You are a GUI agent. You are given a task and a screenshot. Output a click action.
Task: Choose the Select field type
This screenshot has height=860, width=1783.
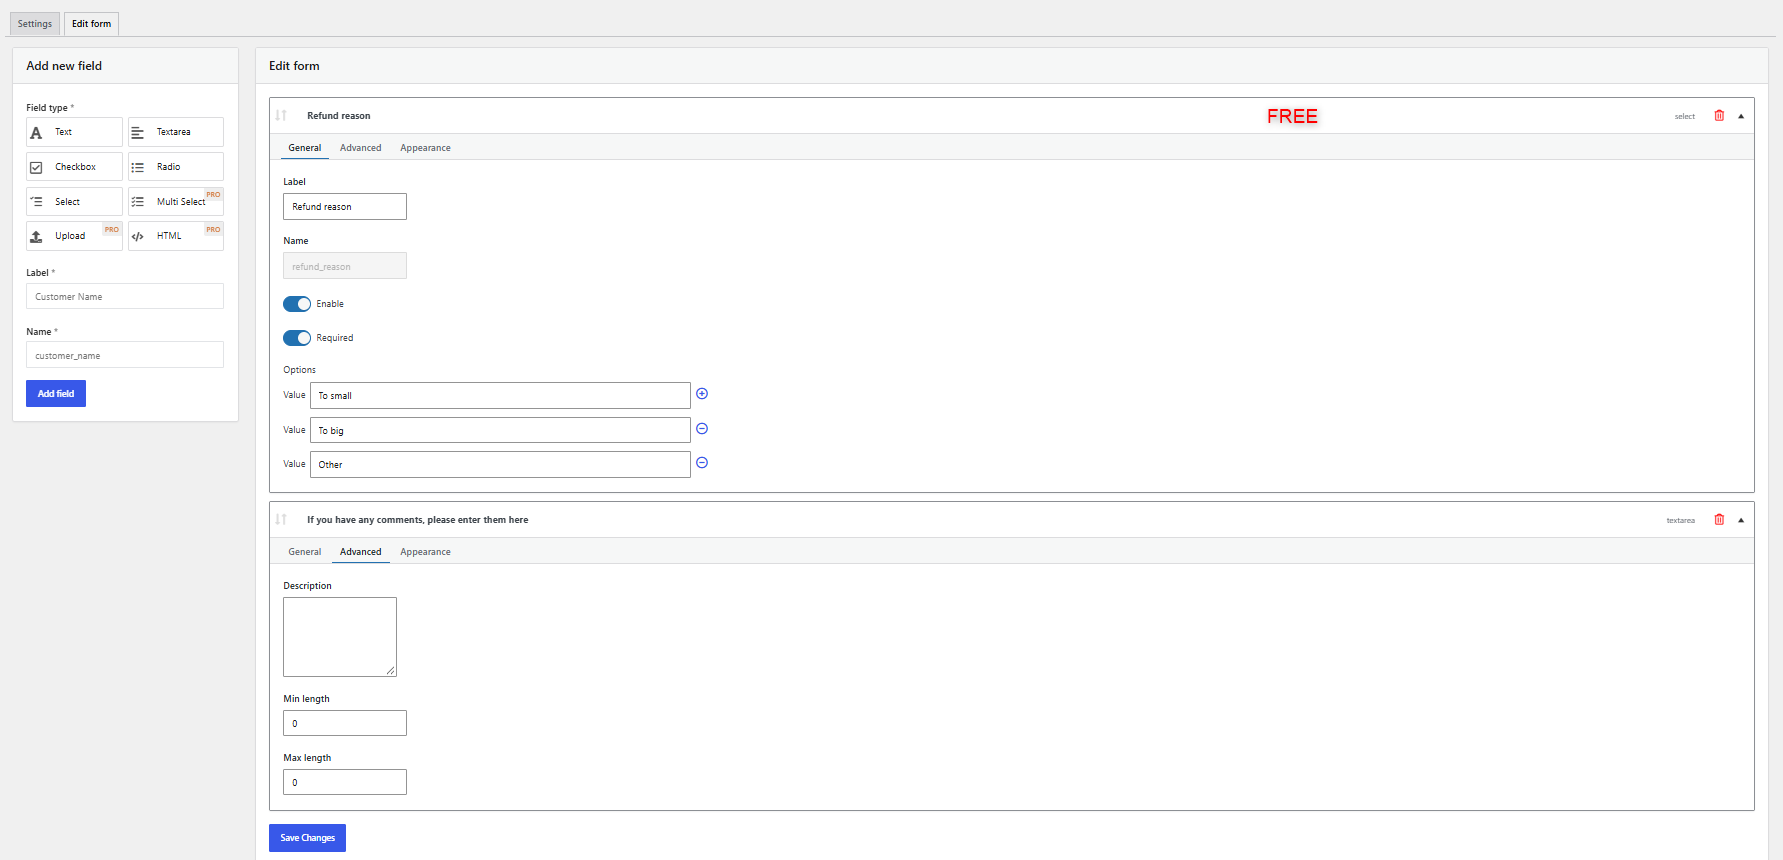click(x=74, y=202)
